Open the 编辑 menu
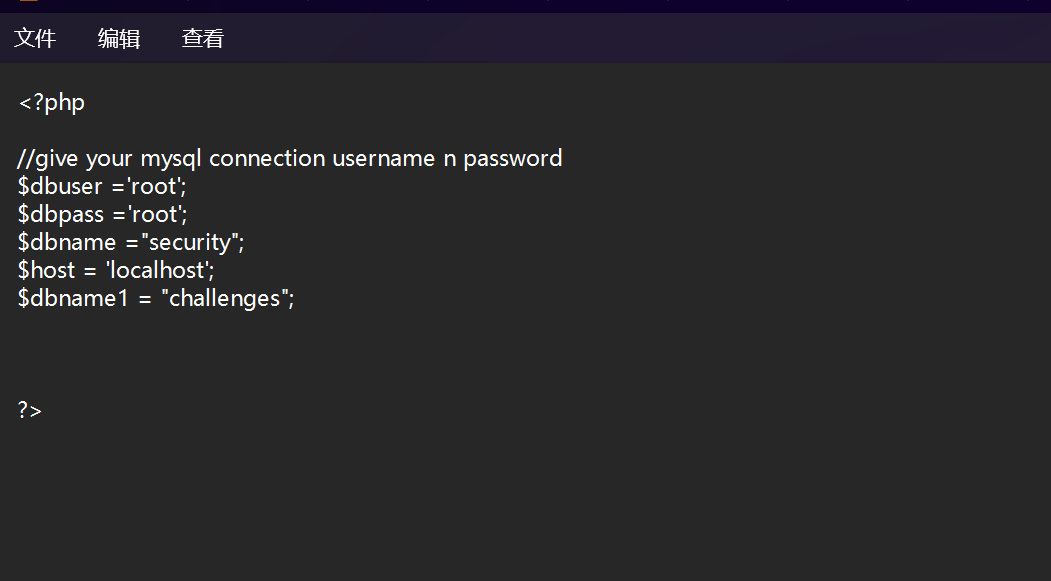The height and width of the screenshot is (581, 1051). click(x=119, y=38)
